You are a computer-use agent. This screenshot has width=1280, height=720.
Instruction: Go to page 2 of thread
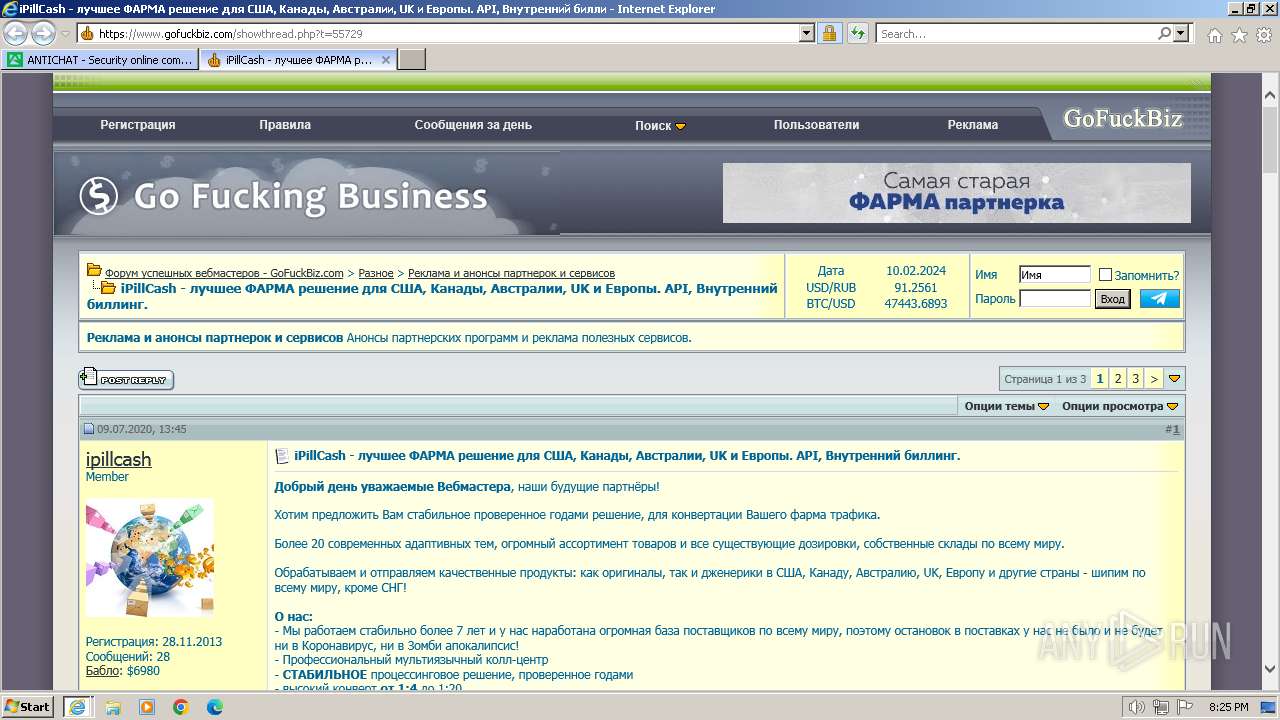coord(1118,379)
